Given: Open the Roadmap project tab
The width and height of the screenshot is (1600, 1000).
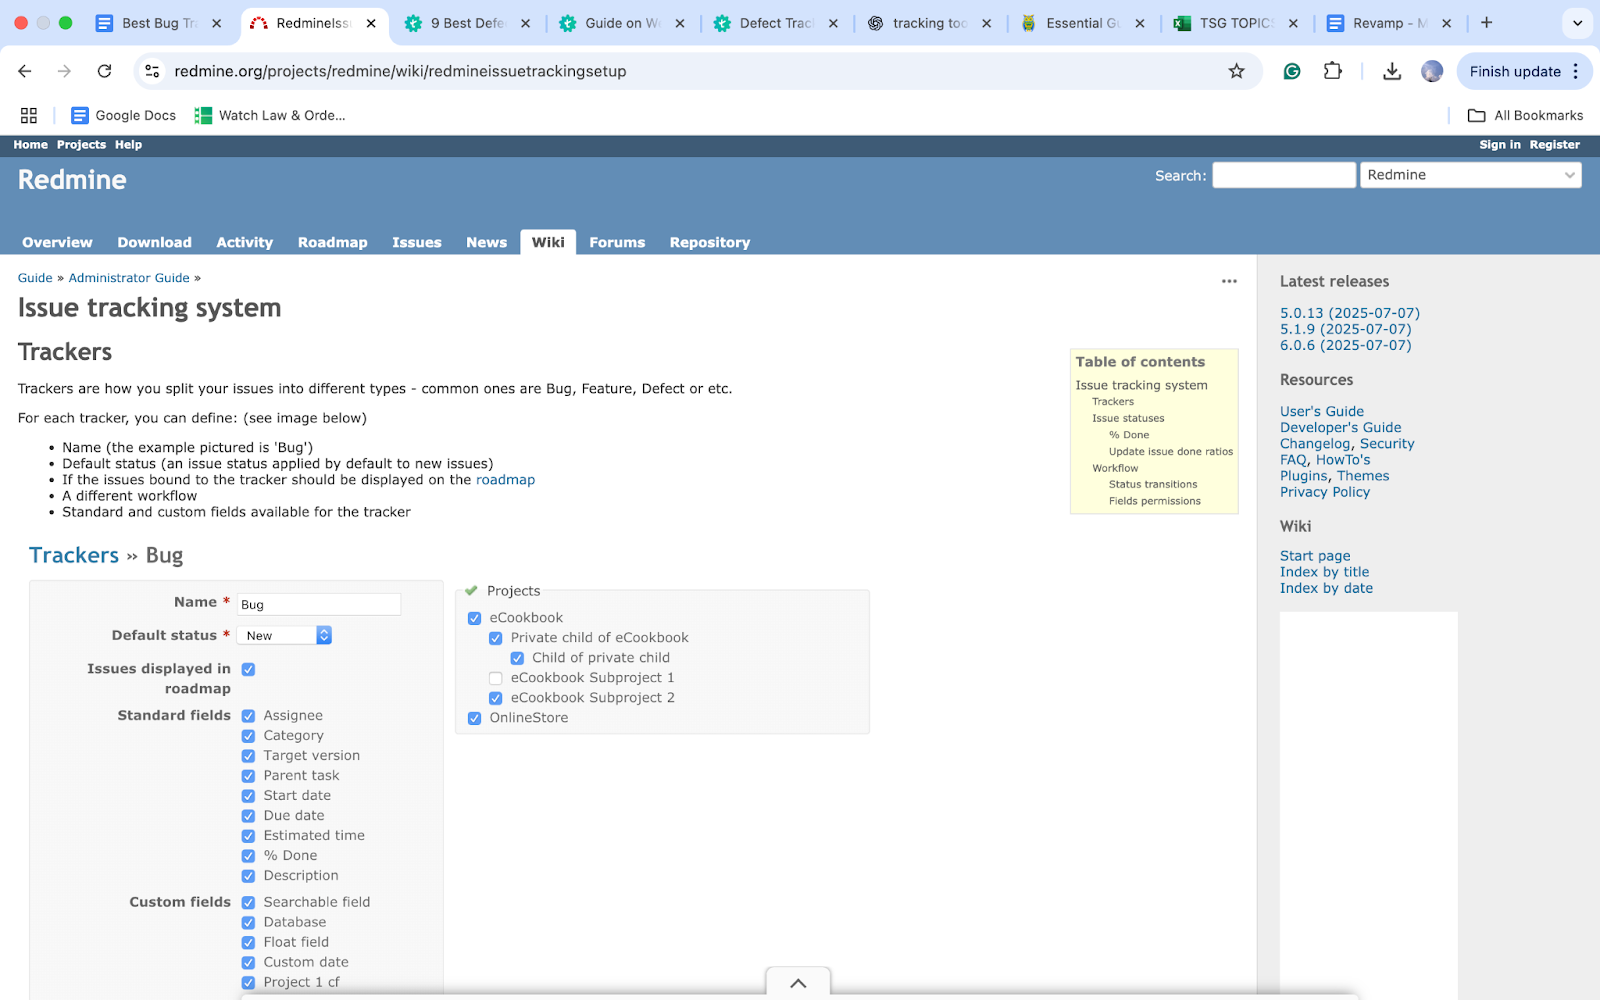Looking at the screenshot, I should pos(332,242).
